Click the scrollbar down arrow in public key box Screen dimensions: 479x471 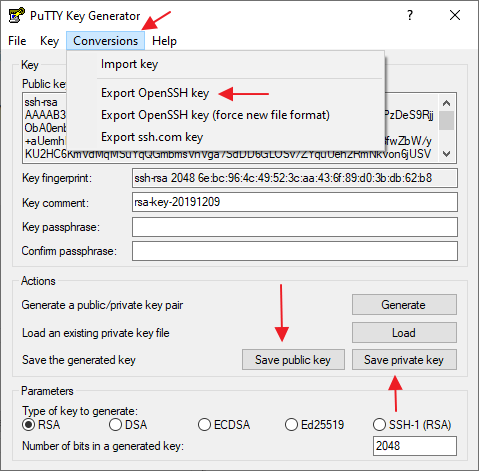(x=446, y=154)
